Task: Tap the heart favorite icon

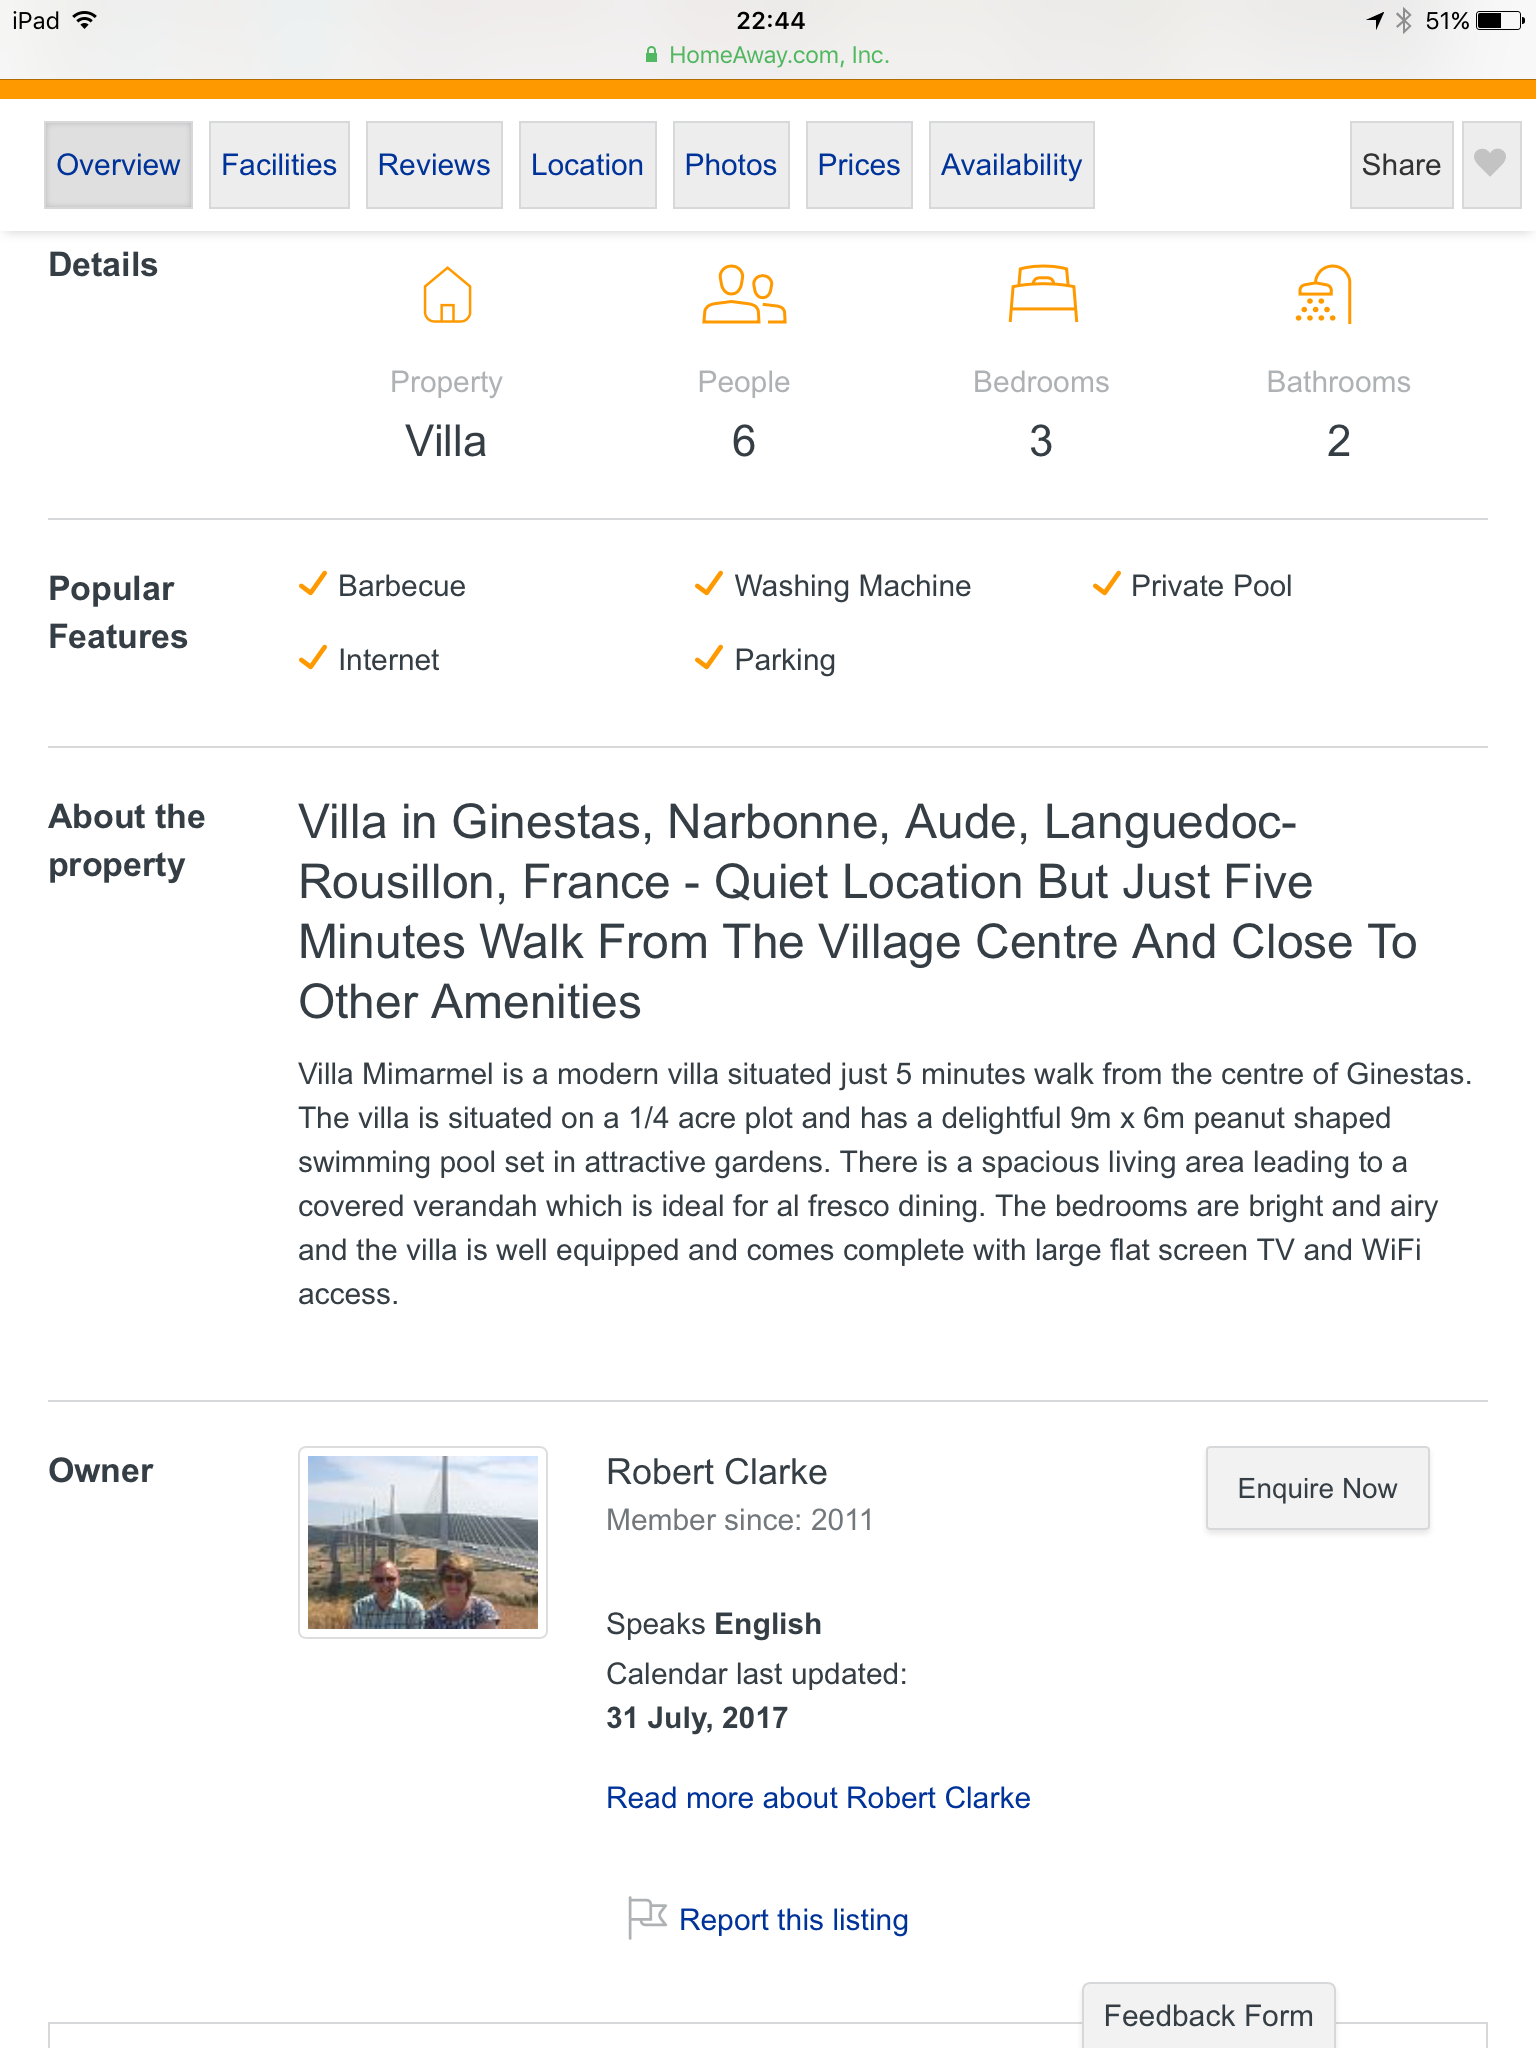Action: tap(1490, 164)
